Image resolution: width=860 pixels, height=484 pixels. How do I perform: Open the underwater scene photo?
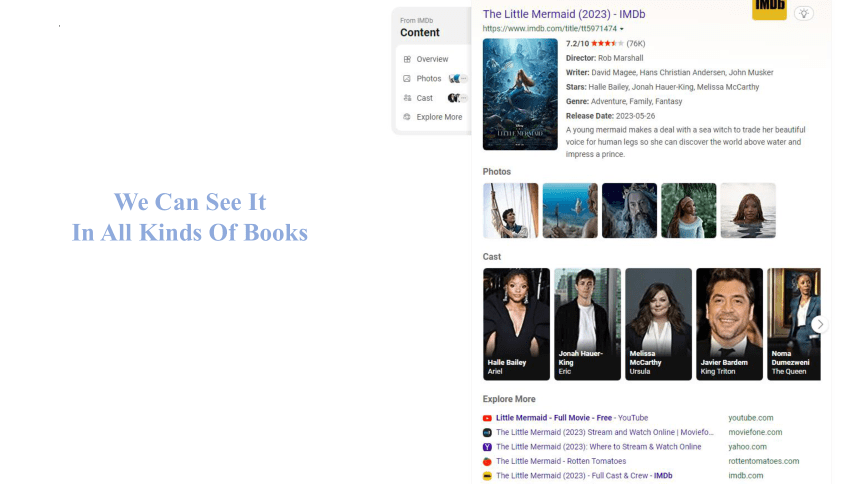pos(570,211)
